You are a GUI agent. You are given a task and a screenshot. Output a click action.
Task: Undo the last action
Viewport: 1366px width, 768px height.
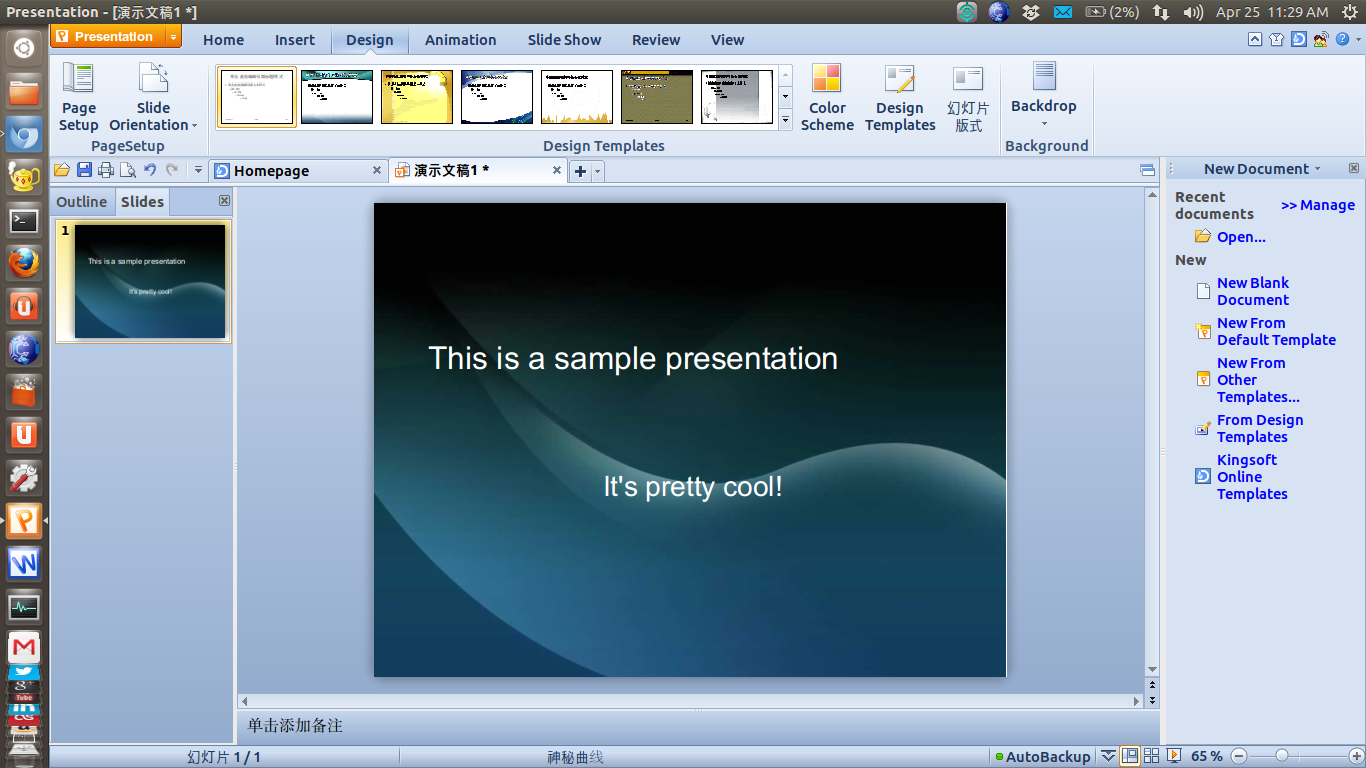pos(150,170)
